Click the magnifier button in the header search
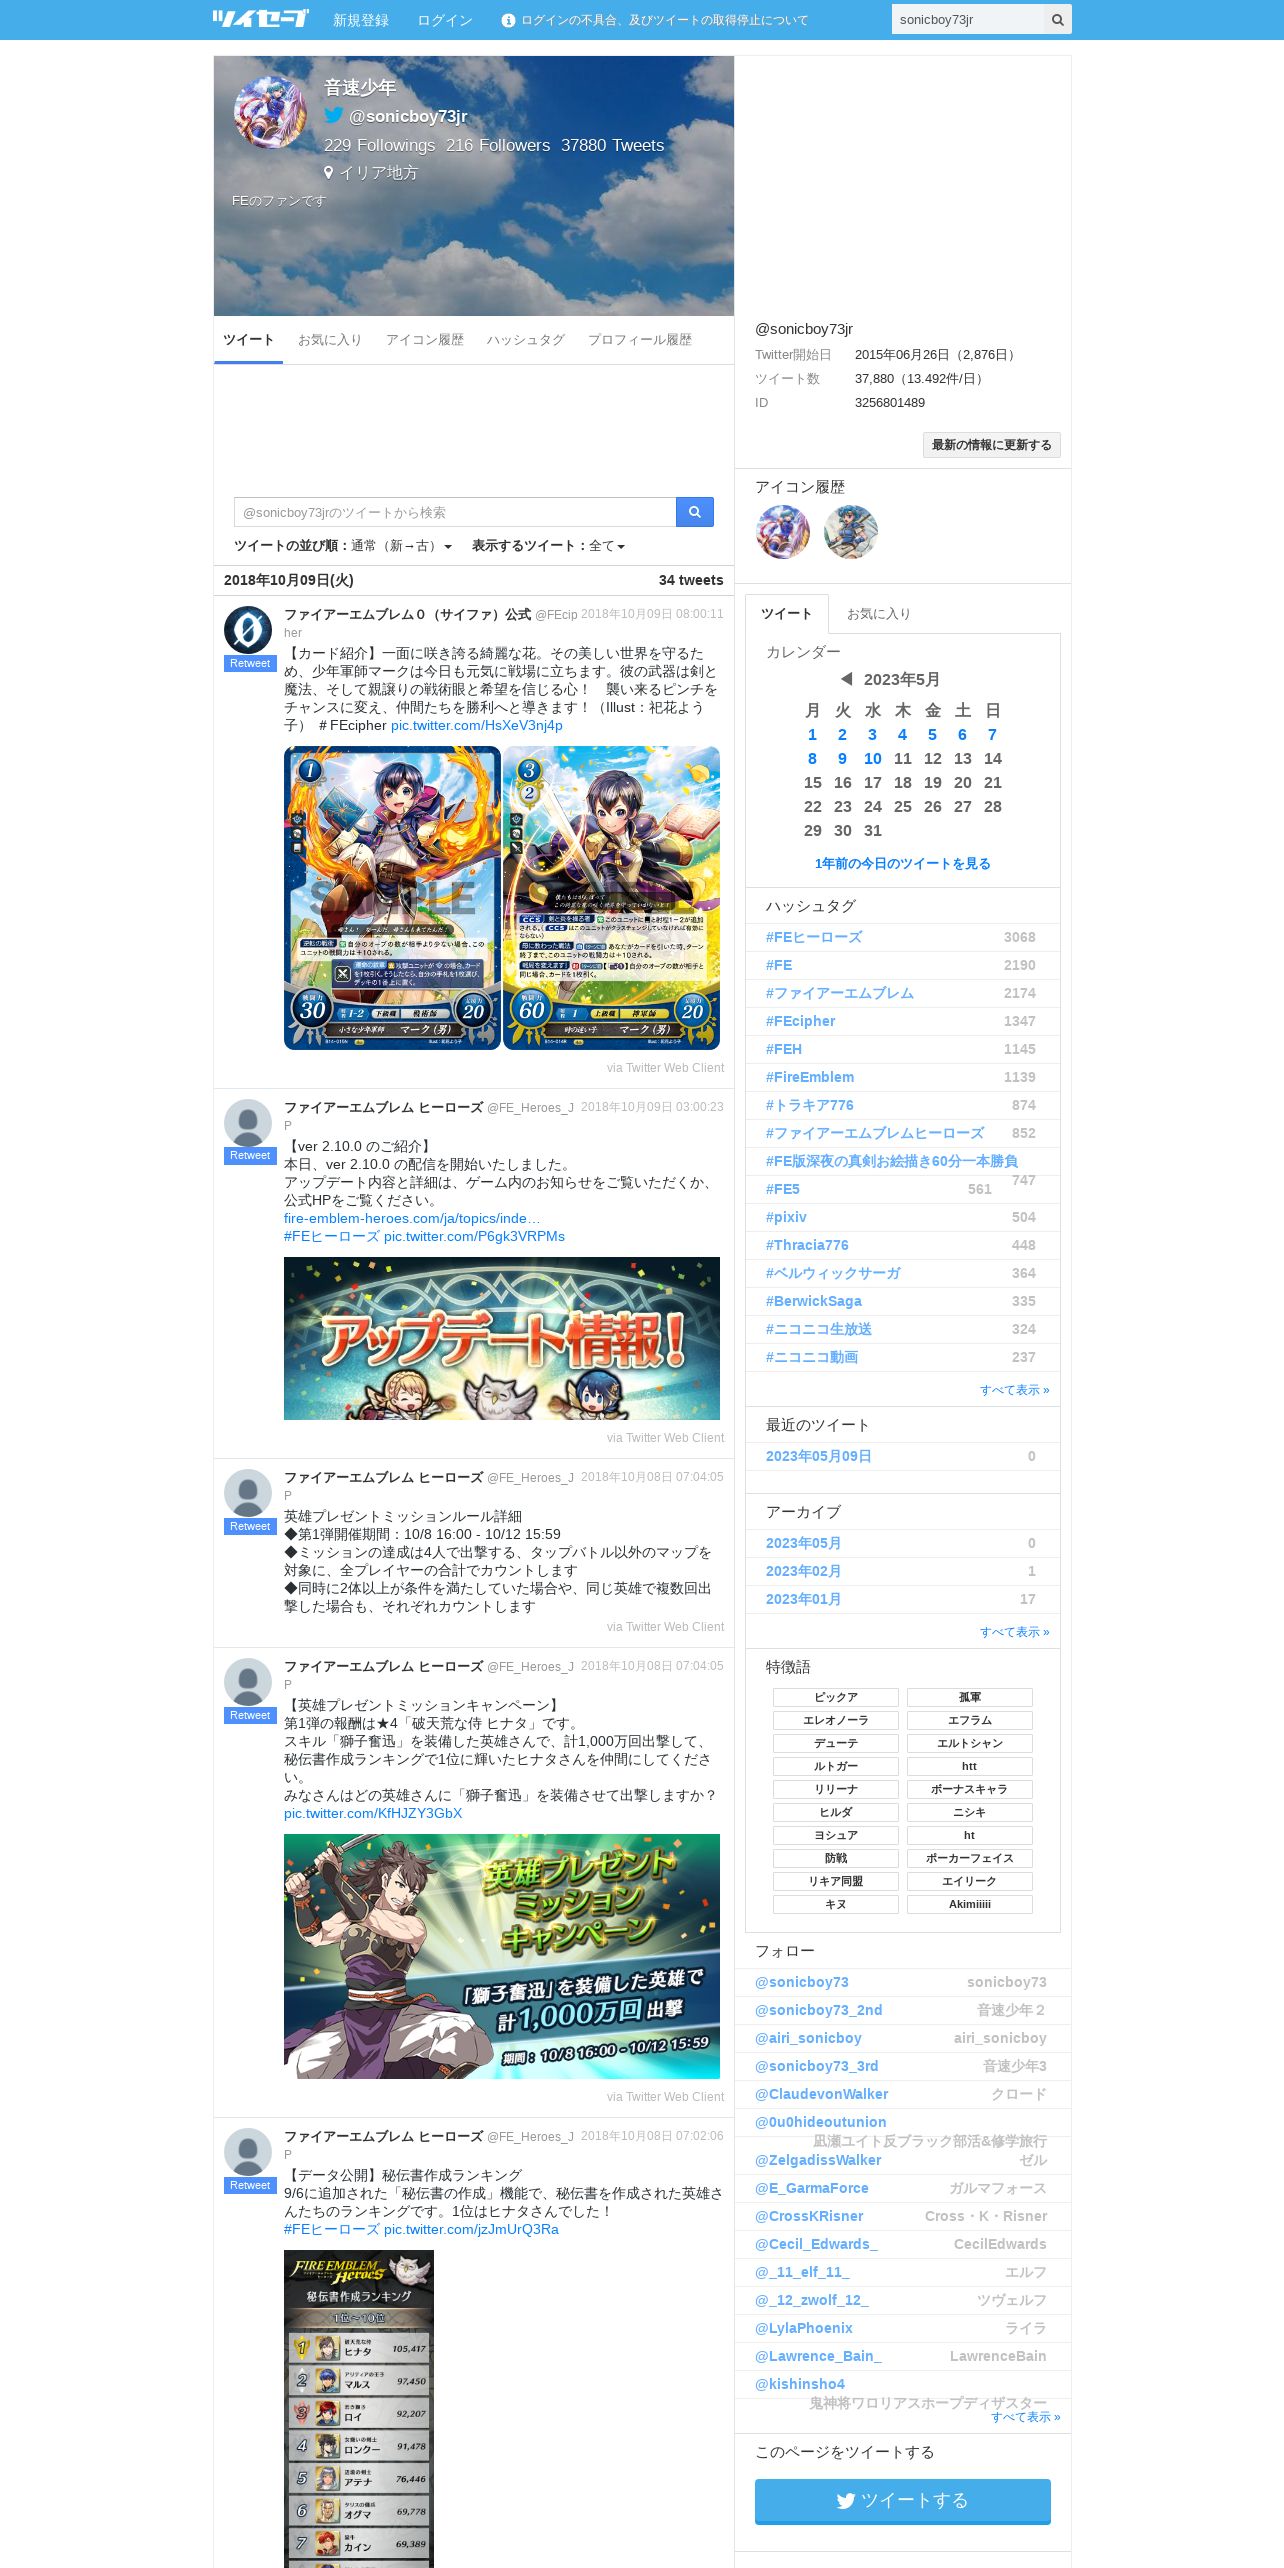The height and width of the screenshot is (2568, 1284). tap(1057, 19)
